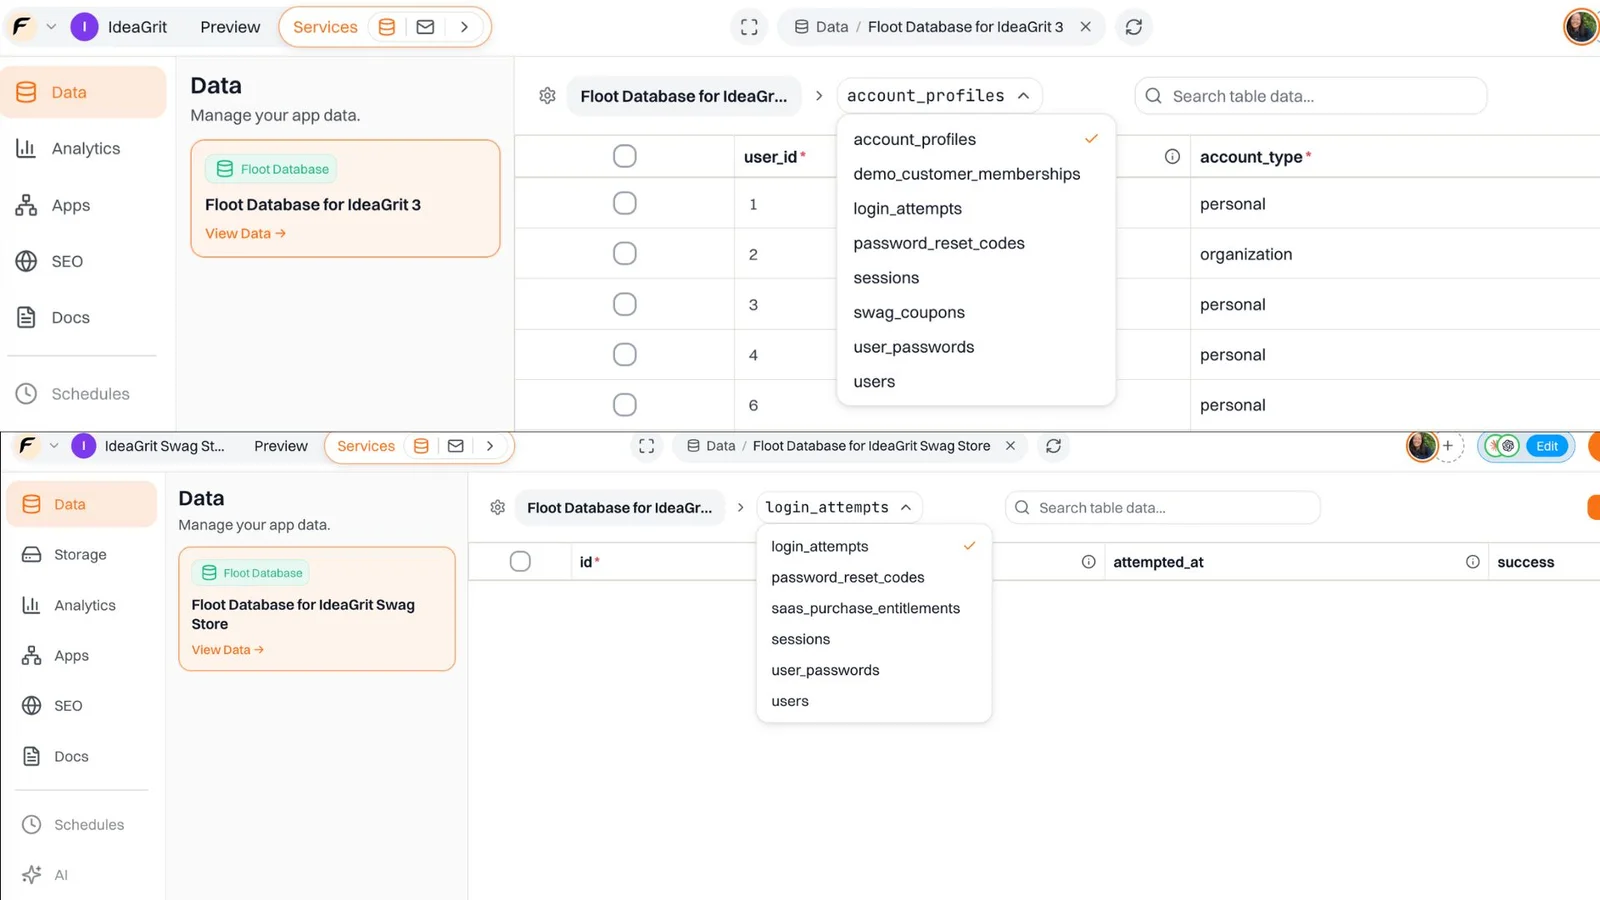
Task: Click info icon beside attempted_at column
Action: point(1088,562)
